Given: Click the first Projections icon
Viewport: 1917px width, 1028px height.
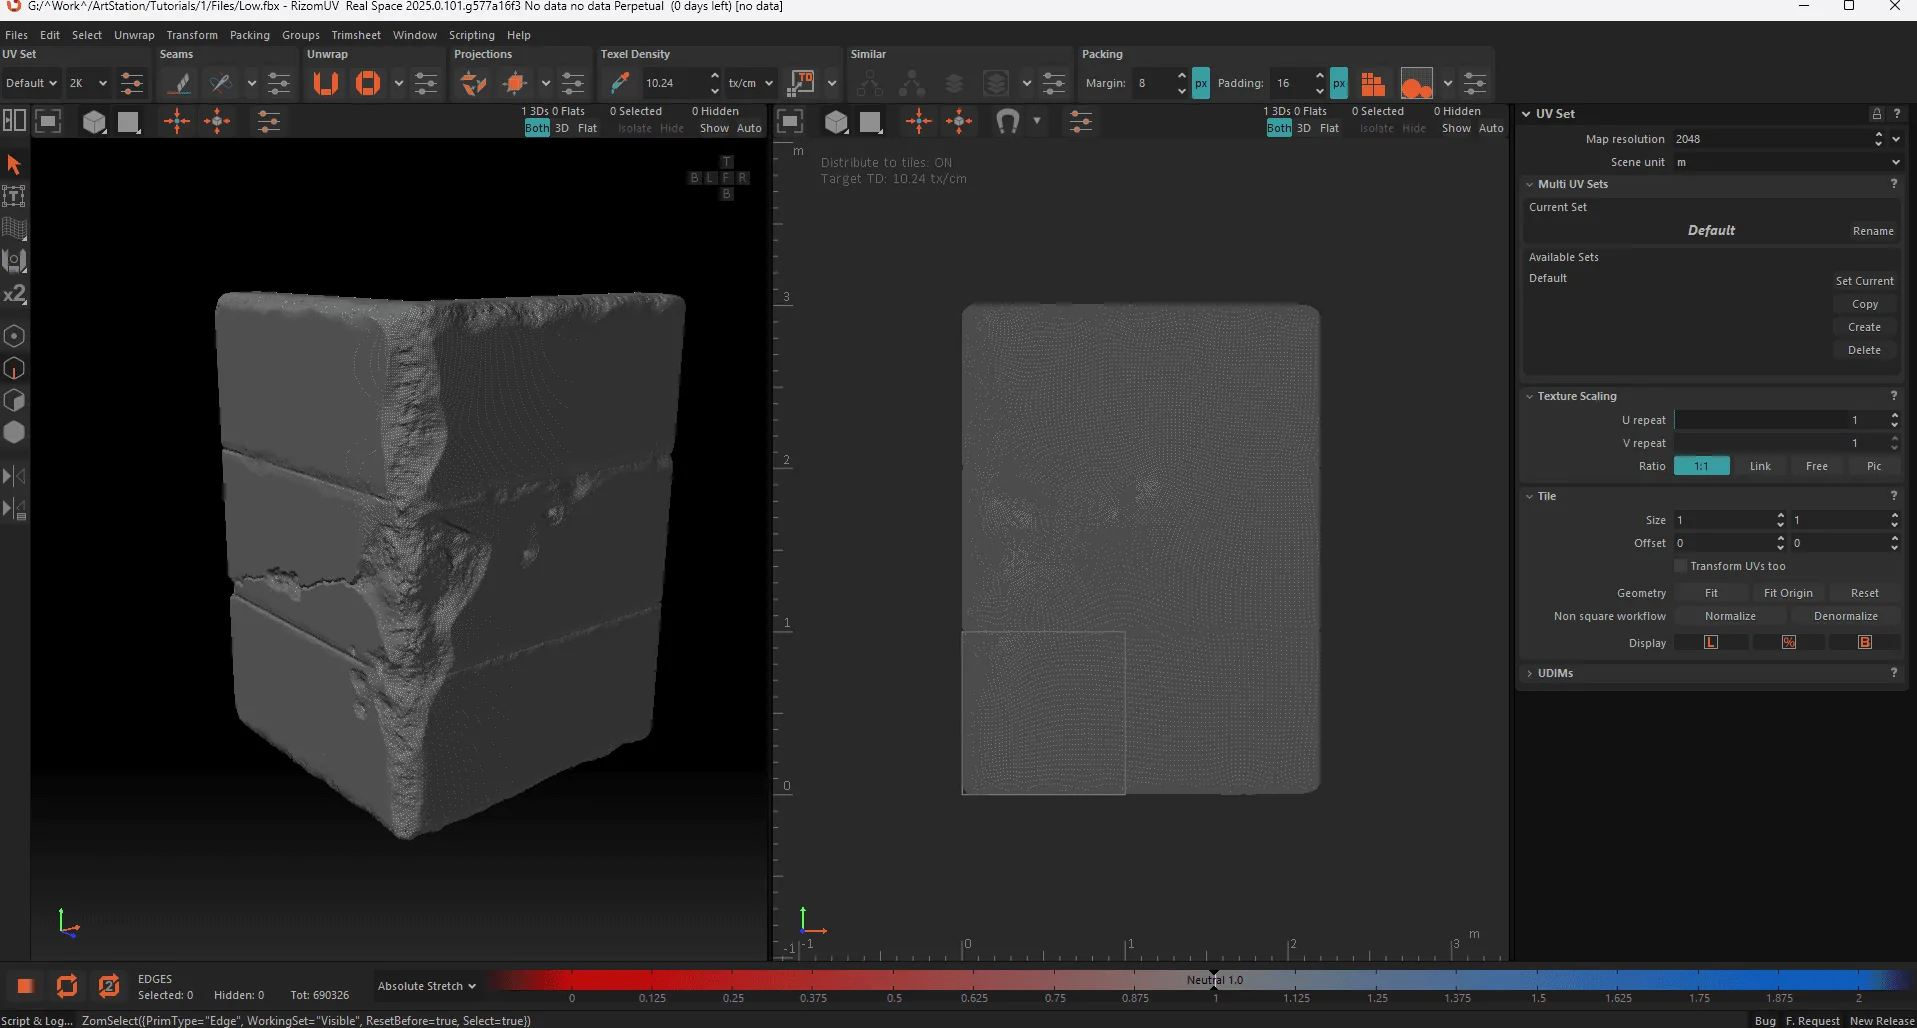Looking at the screenshot, I should (473, 83).
